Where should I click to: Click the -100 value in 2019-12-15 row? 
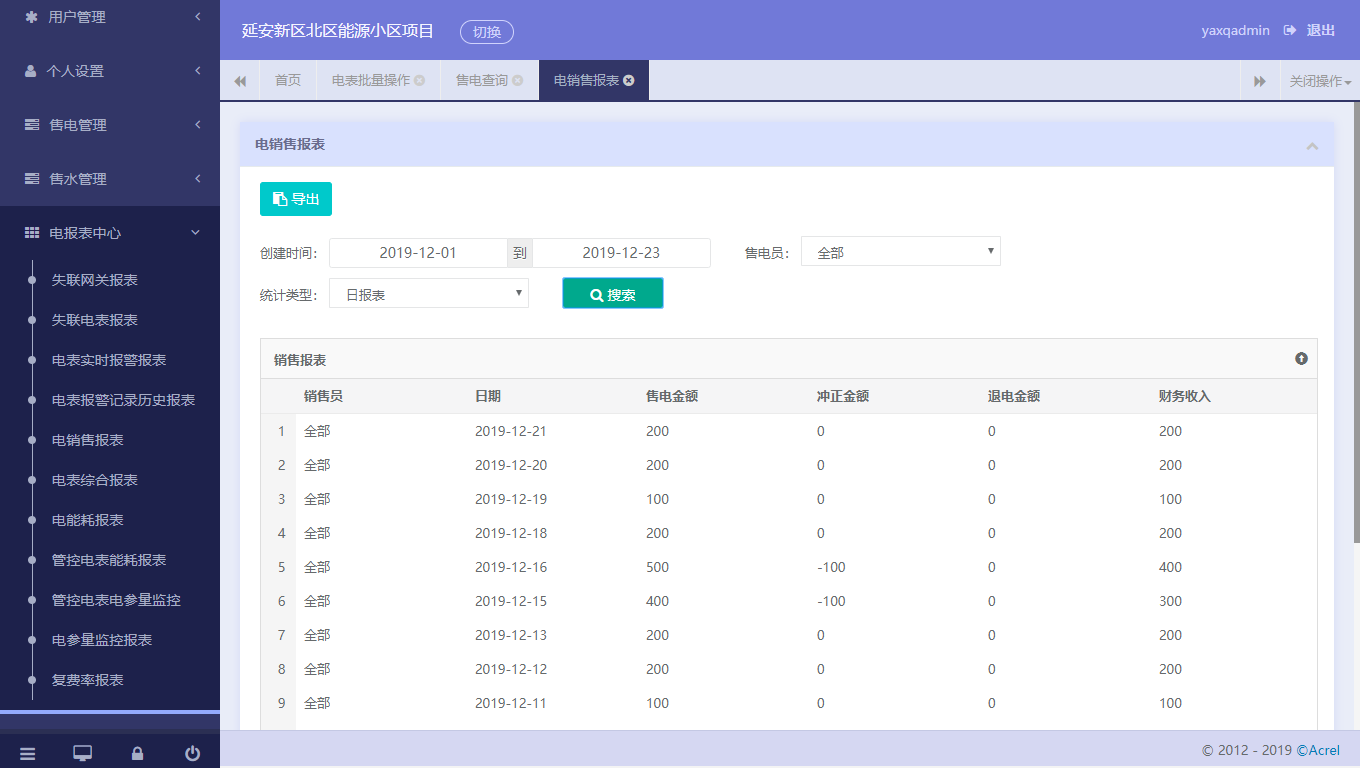click(x=831, y=601)
